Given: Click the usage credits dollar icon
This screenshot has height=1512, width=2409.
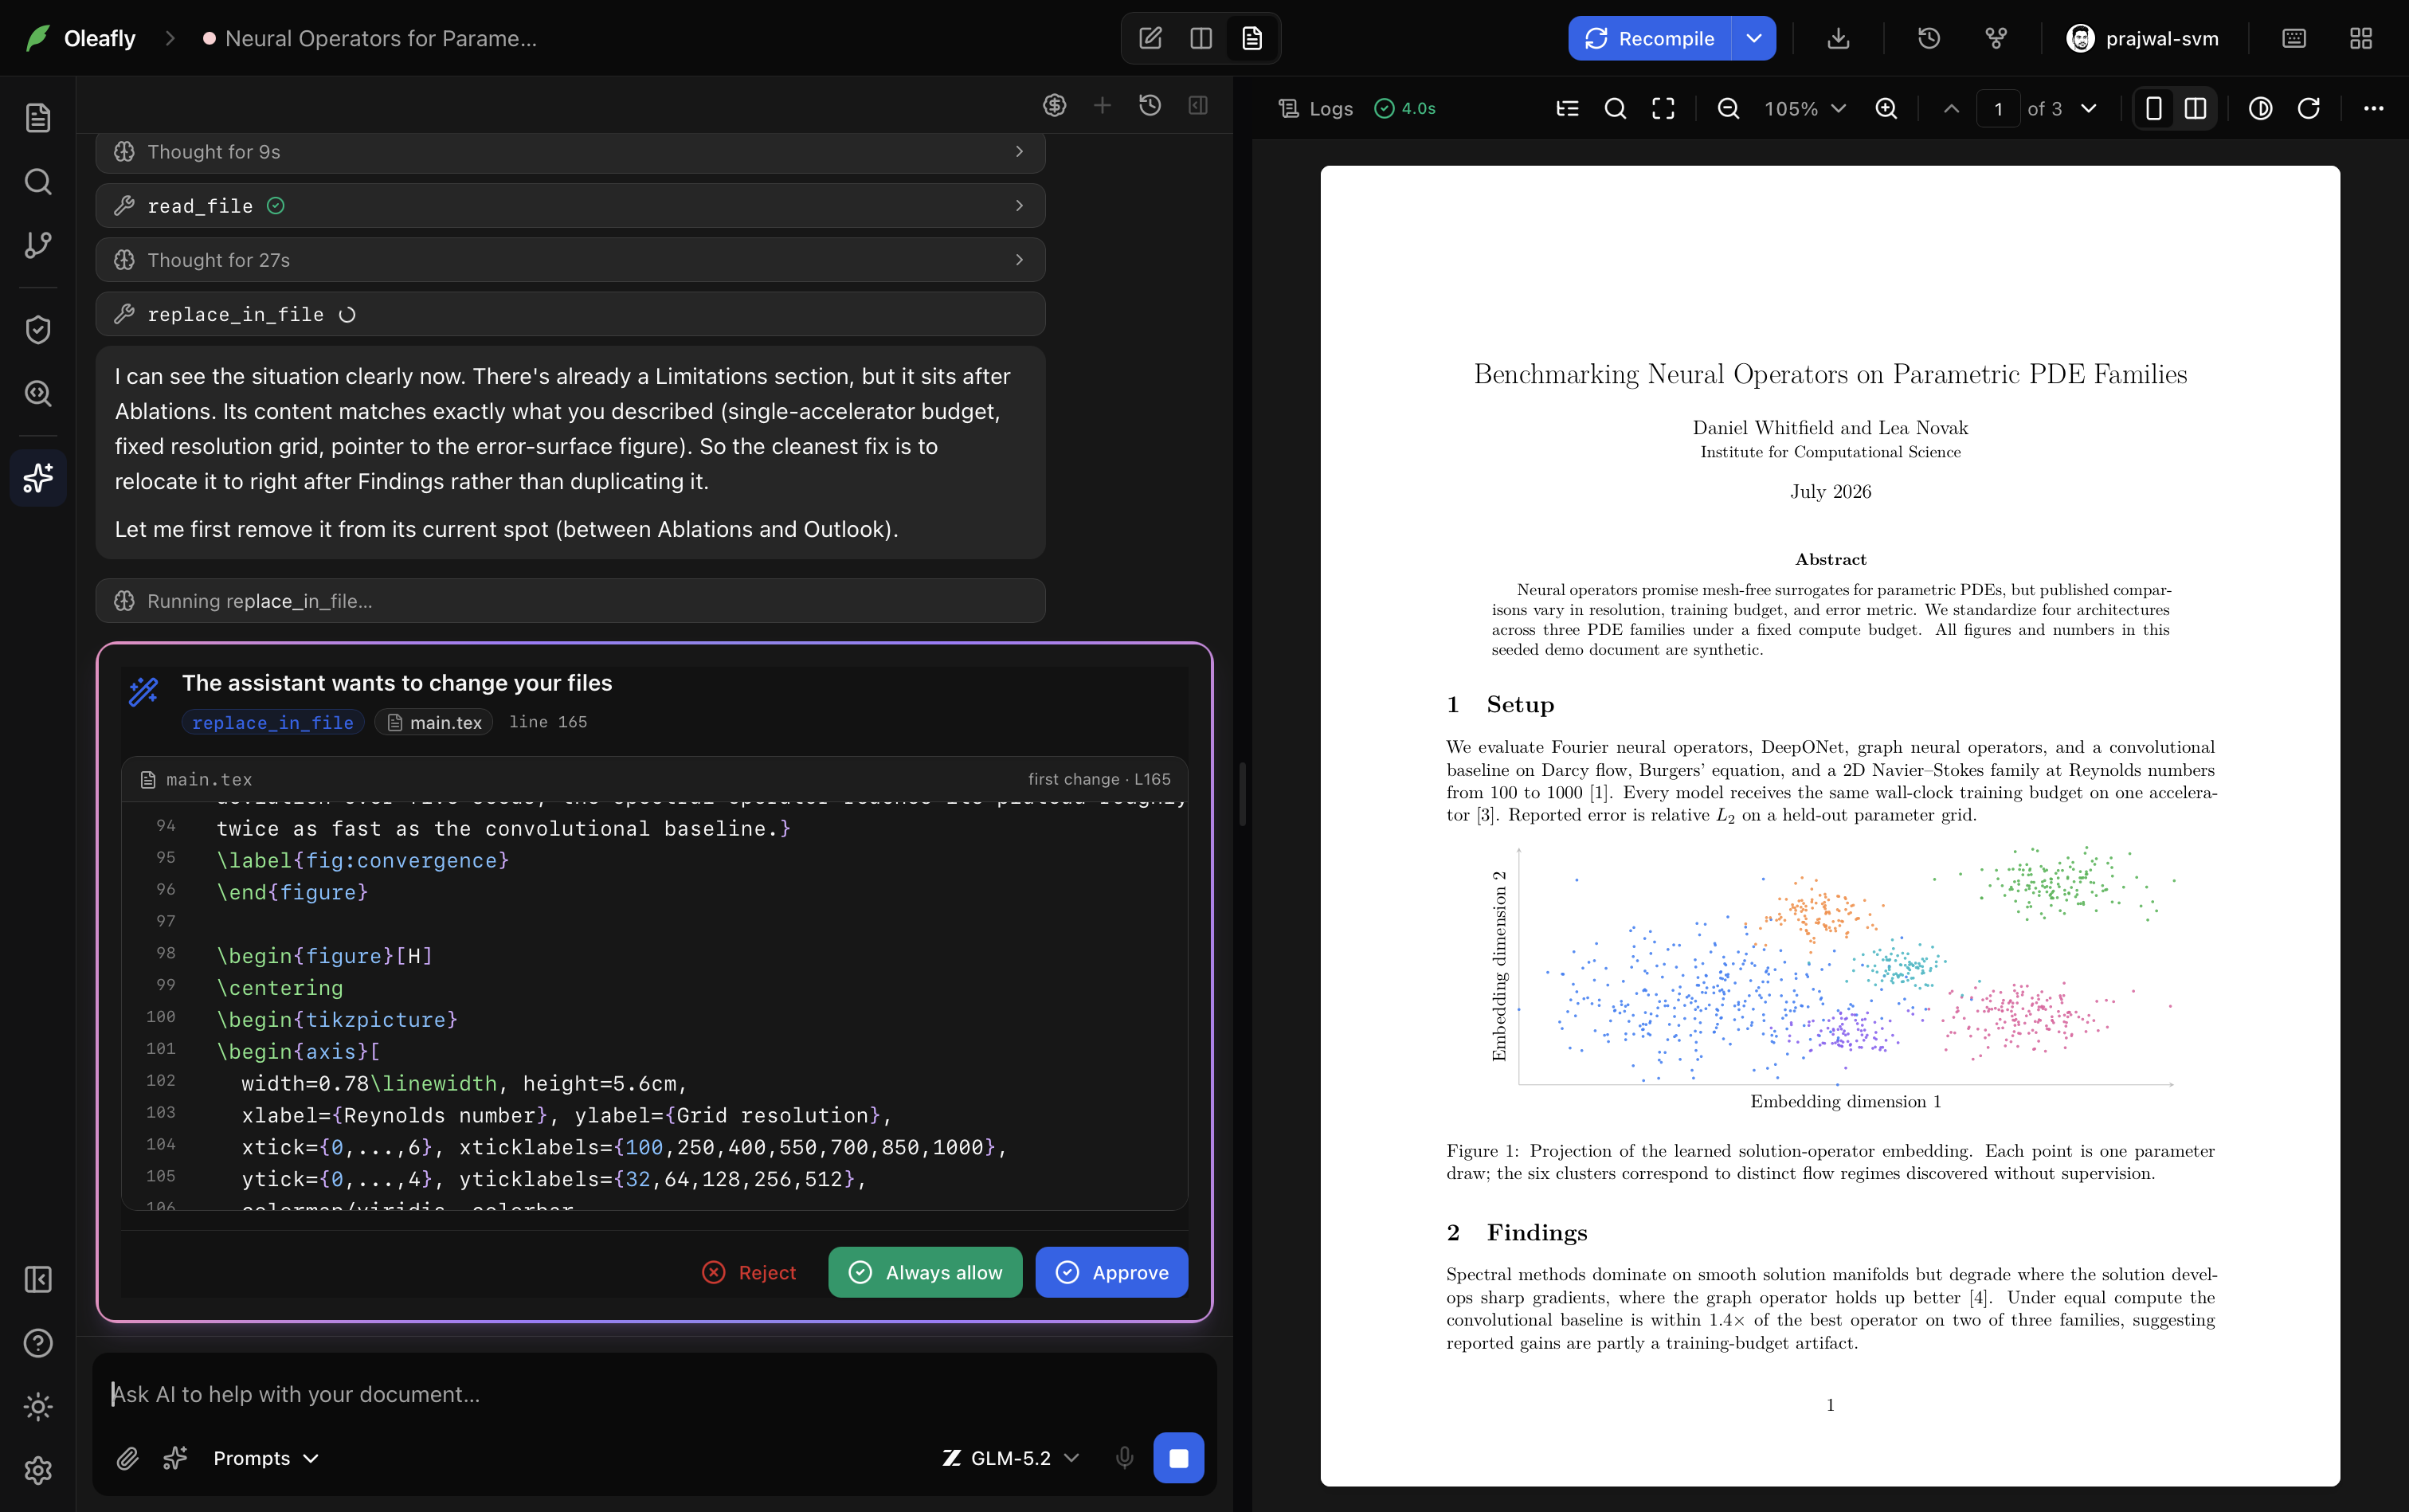Looking at the screenshot, I should (x=1054, y=105).
